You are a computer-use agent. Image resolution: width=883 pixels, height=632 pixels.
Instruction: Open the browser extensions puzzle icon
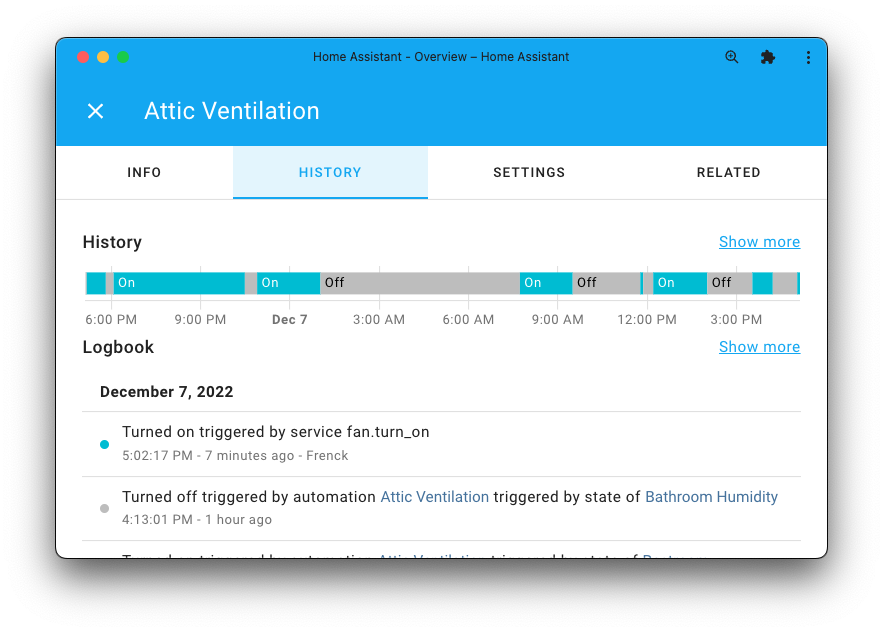click(x=768, y=57)
